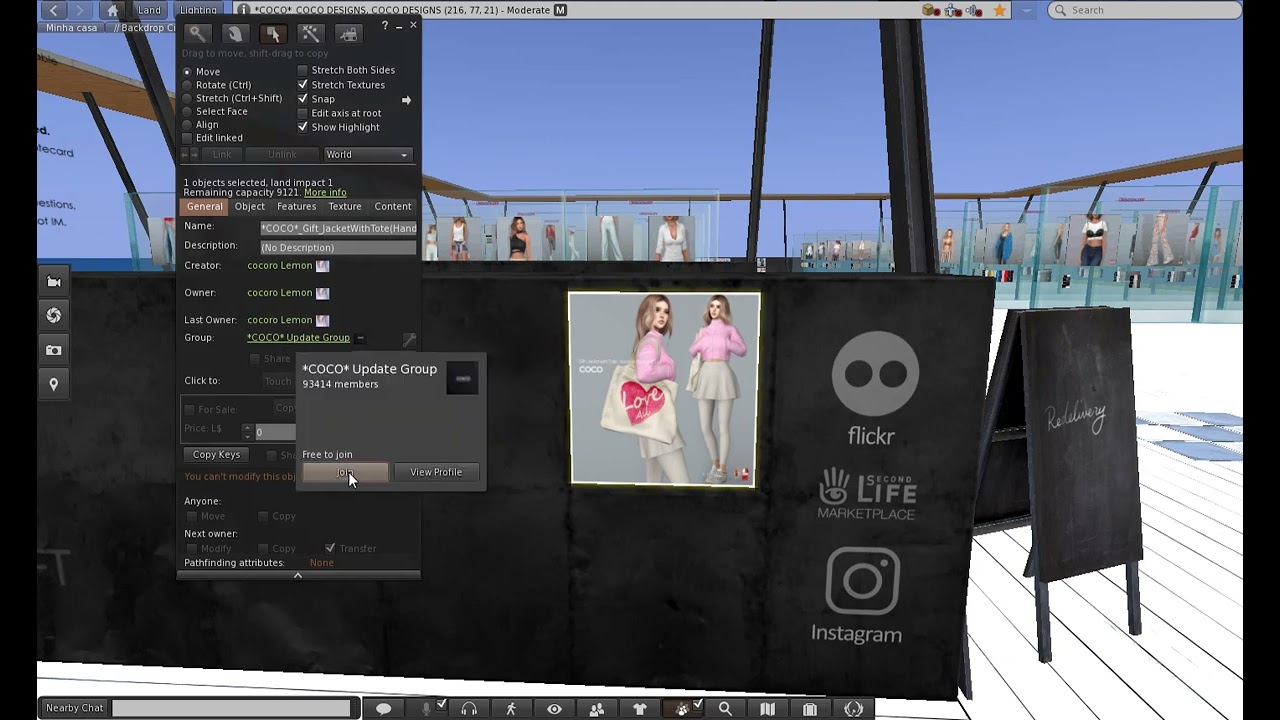Select Stretch (Ctrl+Shift) radio option
The image size is (1280, 720).
[x=187, y=98]
